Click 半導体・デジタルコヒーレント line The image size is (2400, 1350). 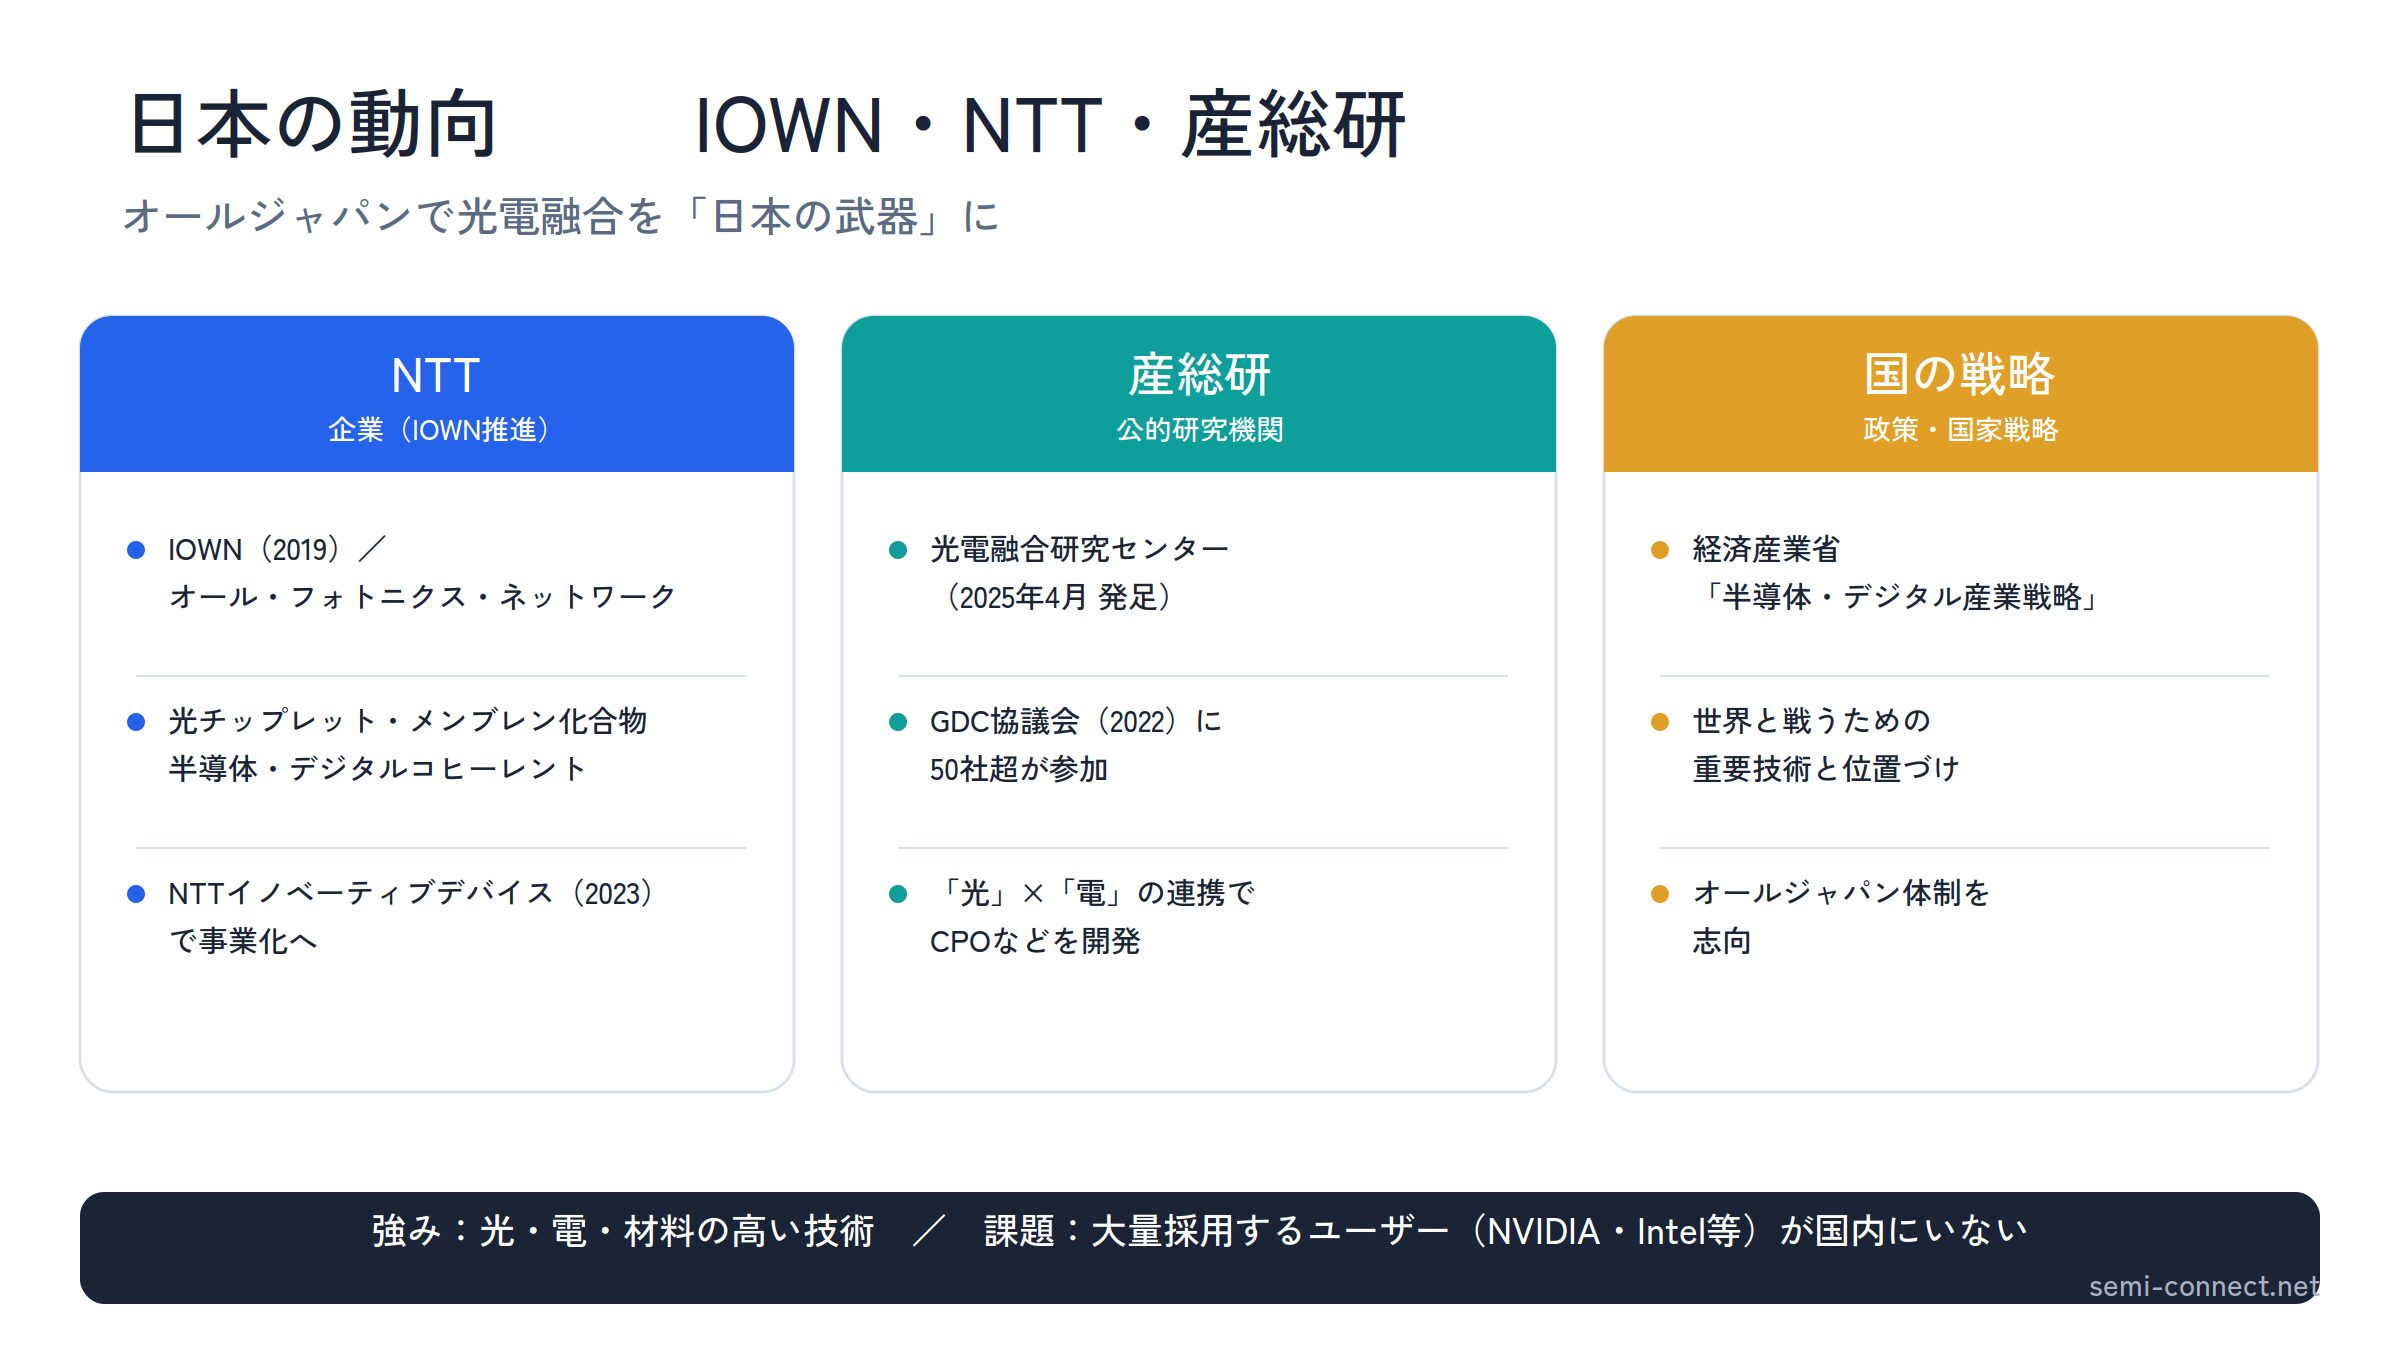click(377, 769)
